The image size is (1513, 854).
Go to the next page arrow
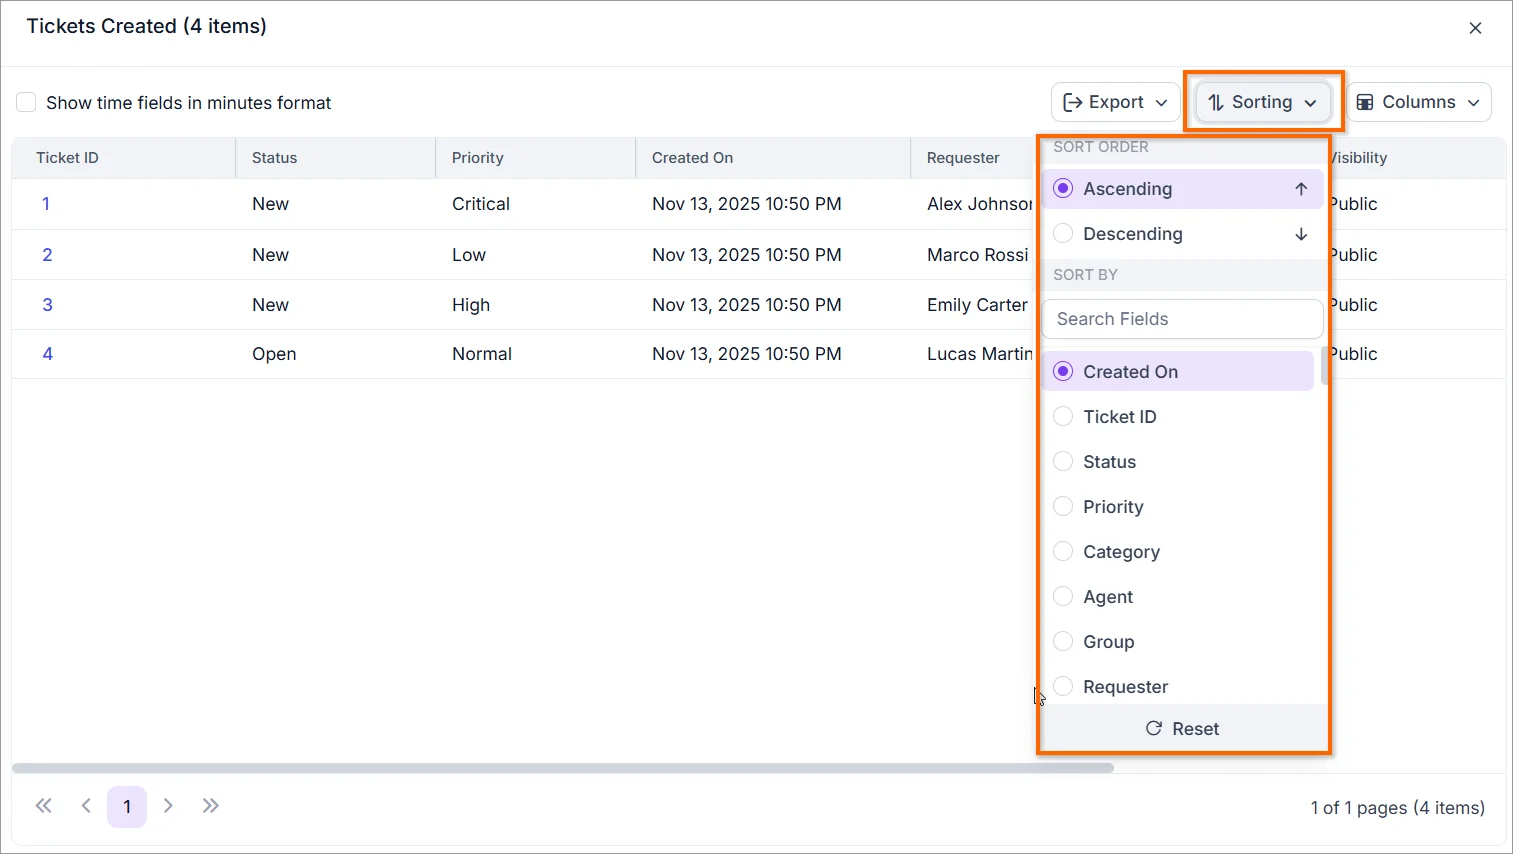click(168, 806)
